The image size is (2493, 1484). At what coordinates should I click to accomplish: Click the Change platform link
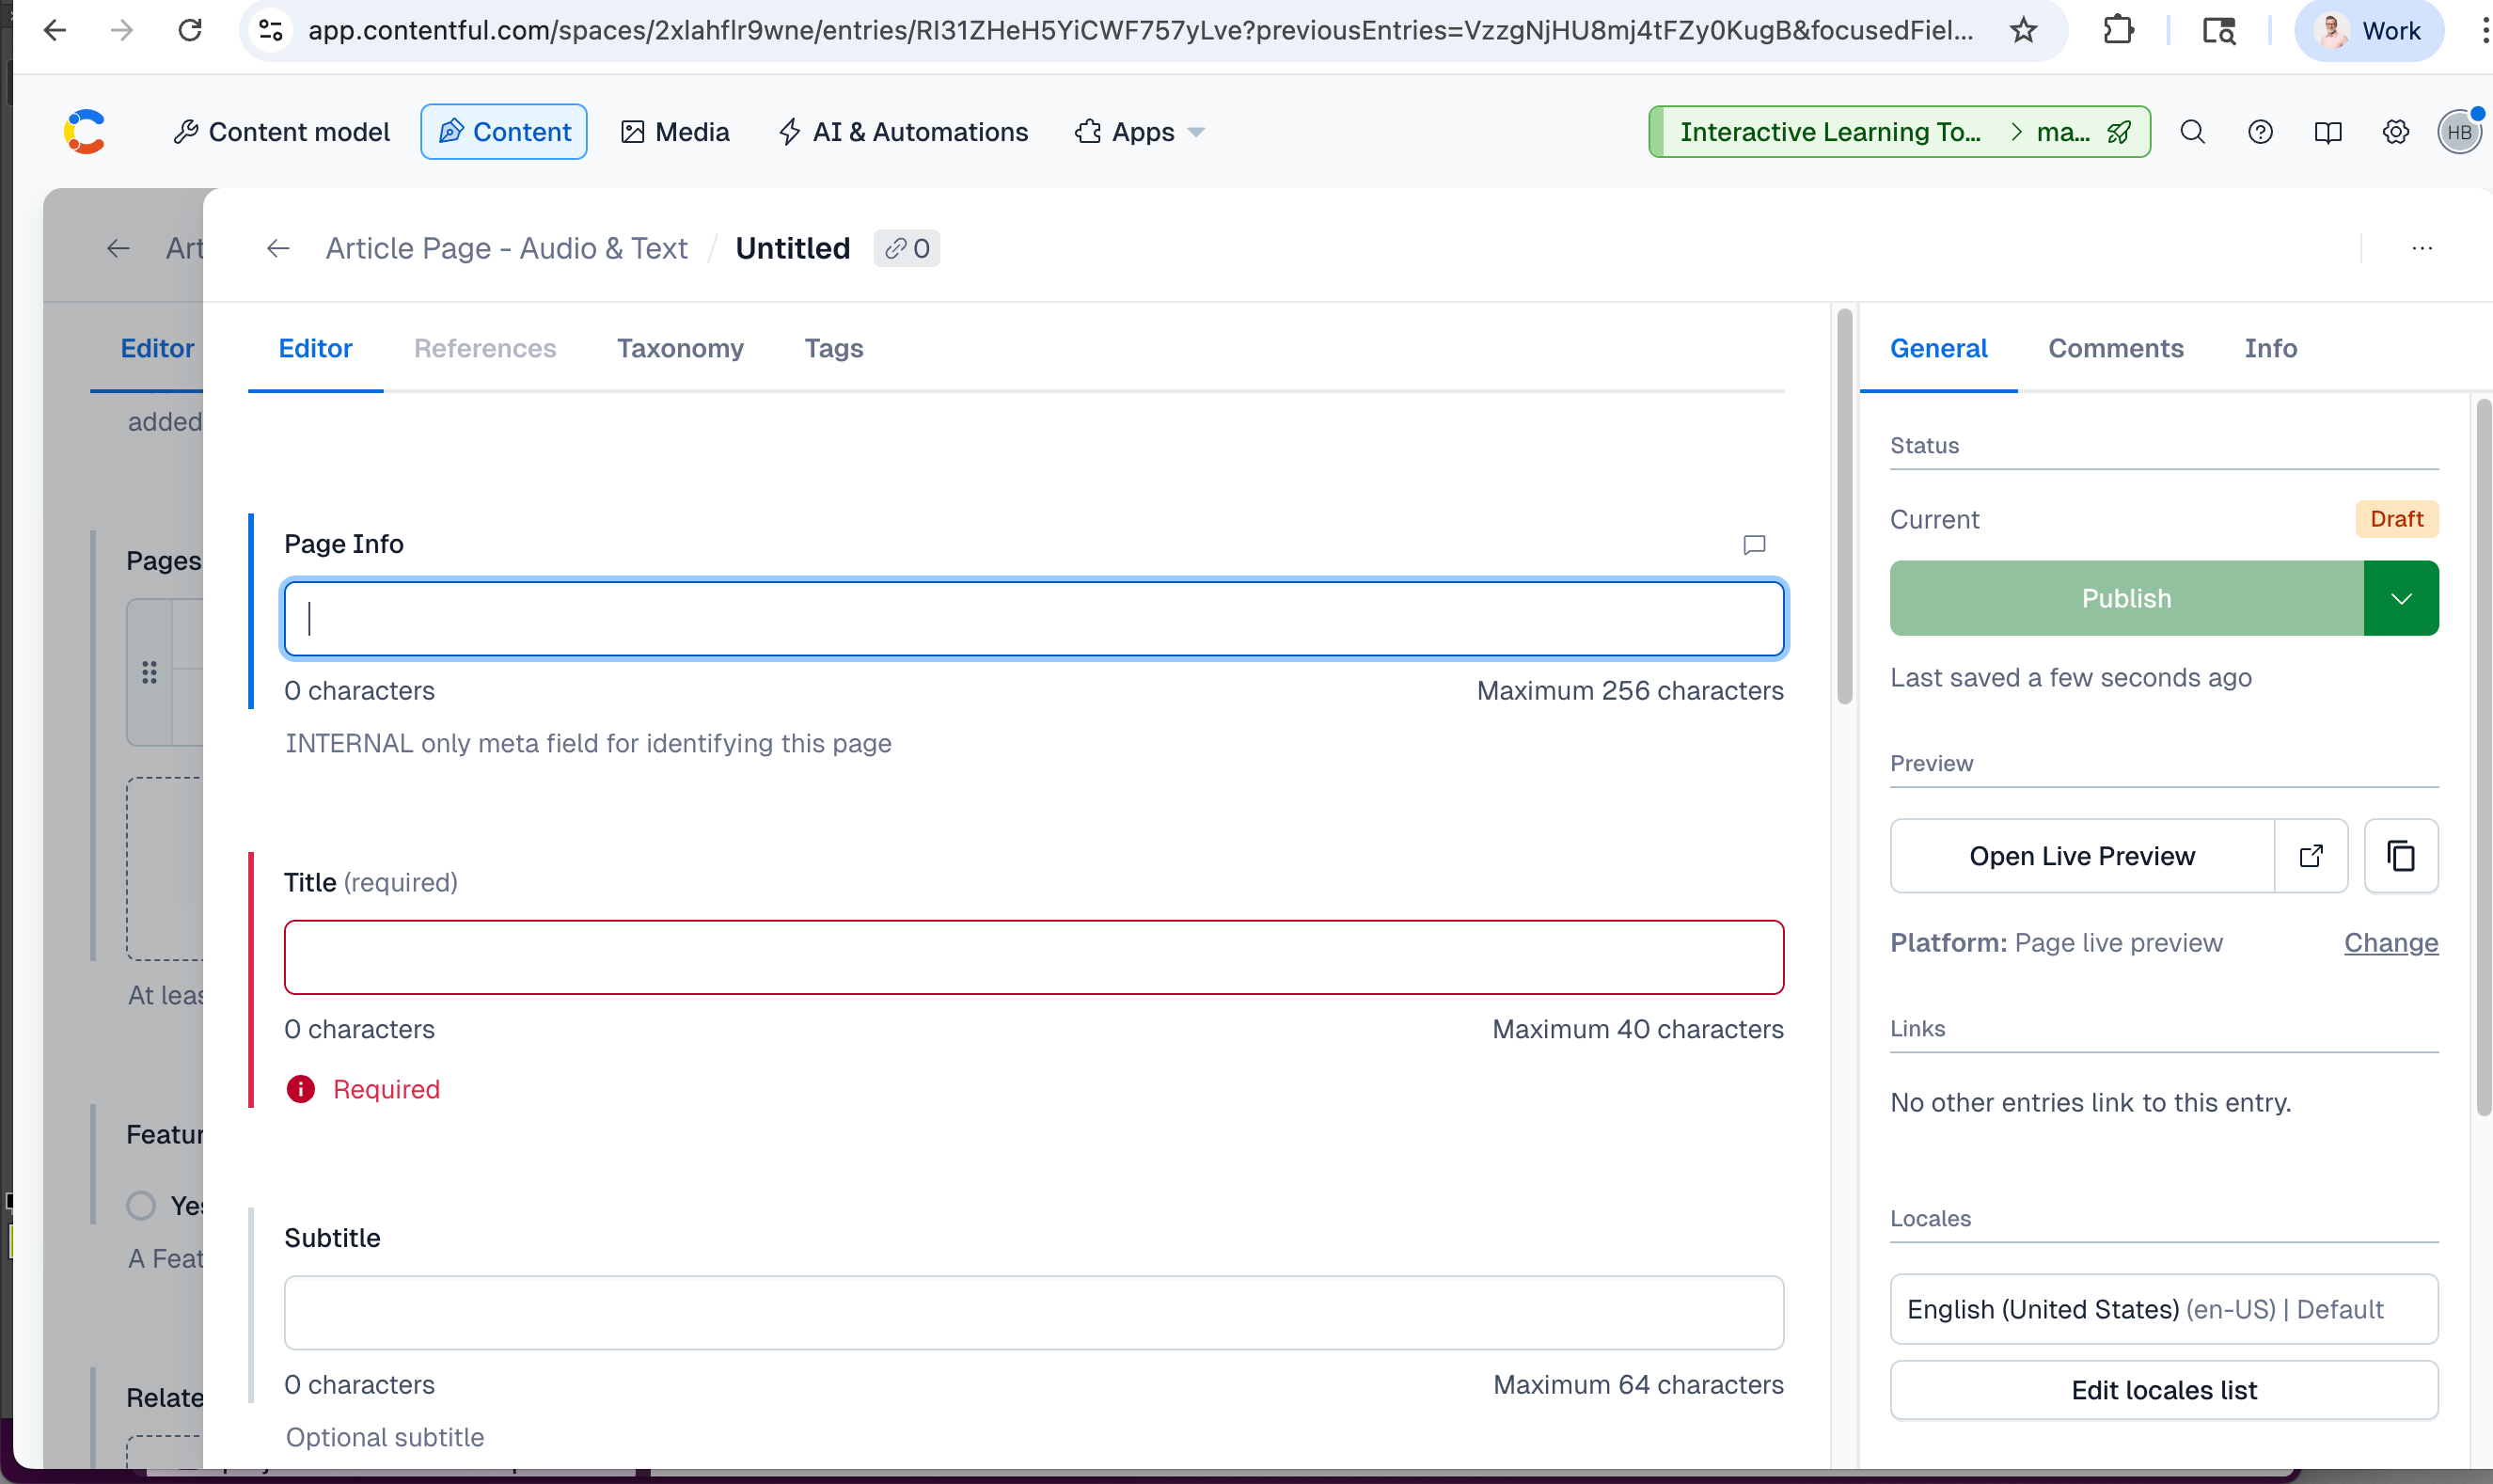[x=2390, y=943]
